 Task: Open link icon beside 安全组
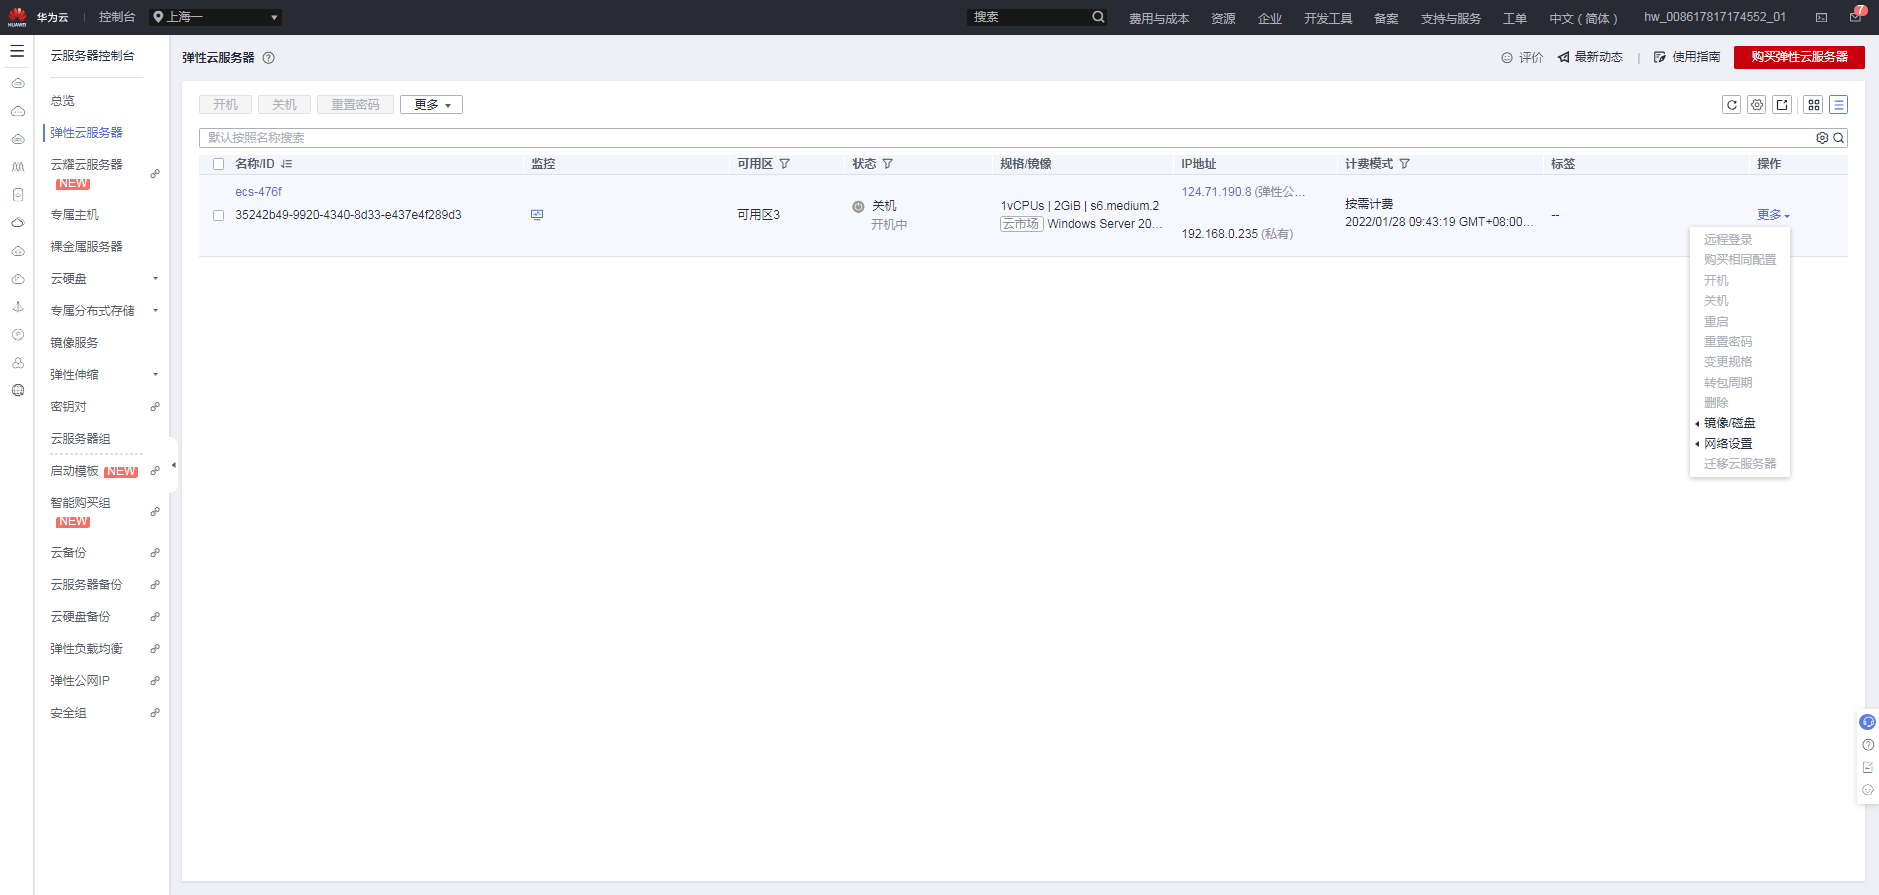pos(155,713)
